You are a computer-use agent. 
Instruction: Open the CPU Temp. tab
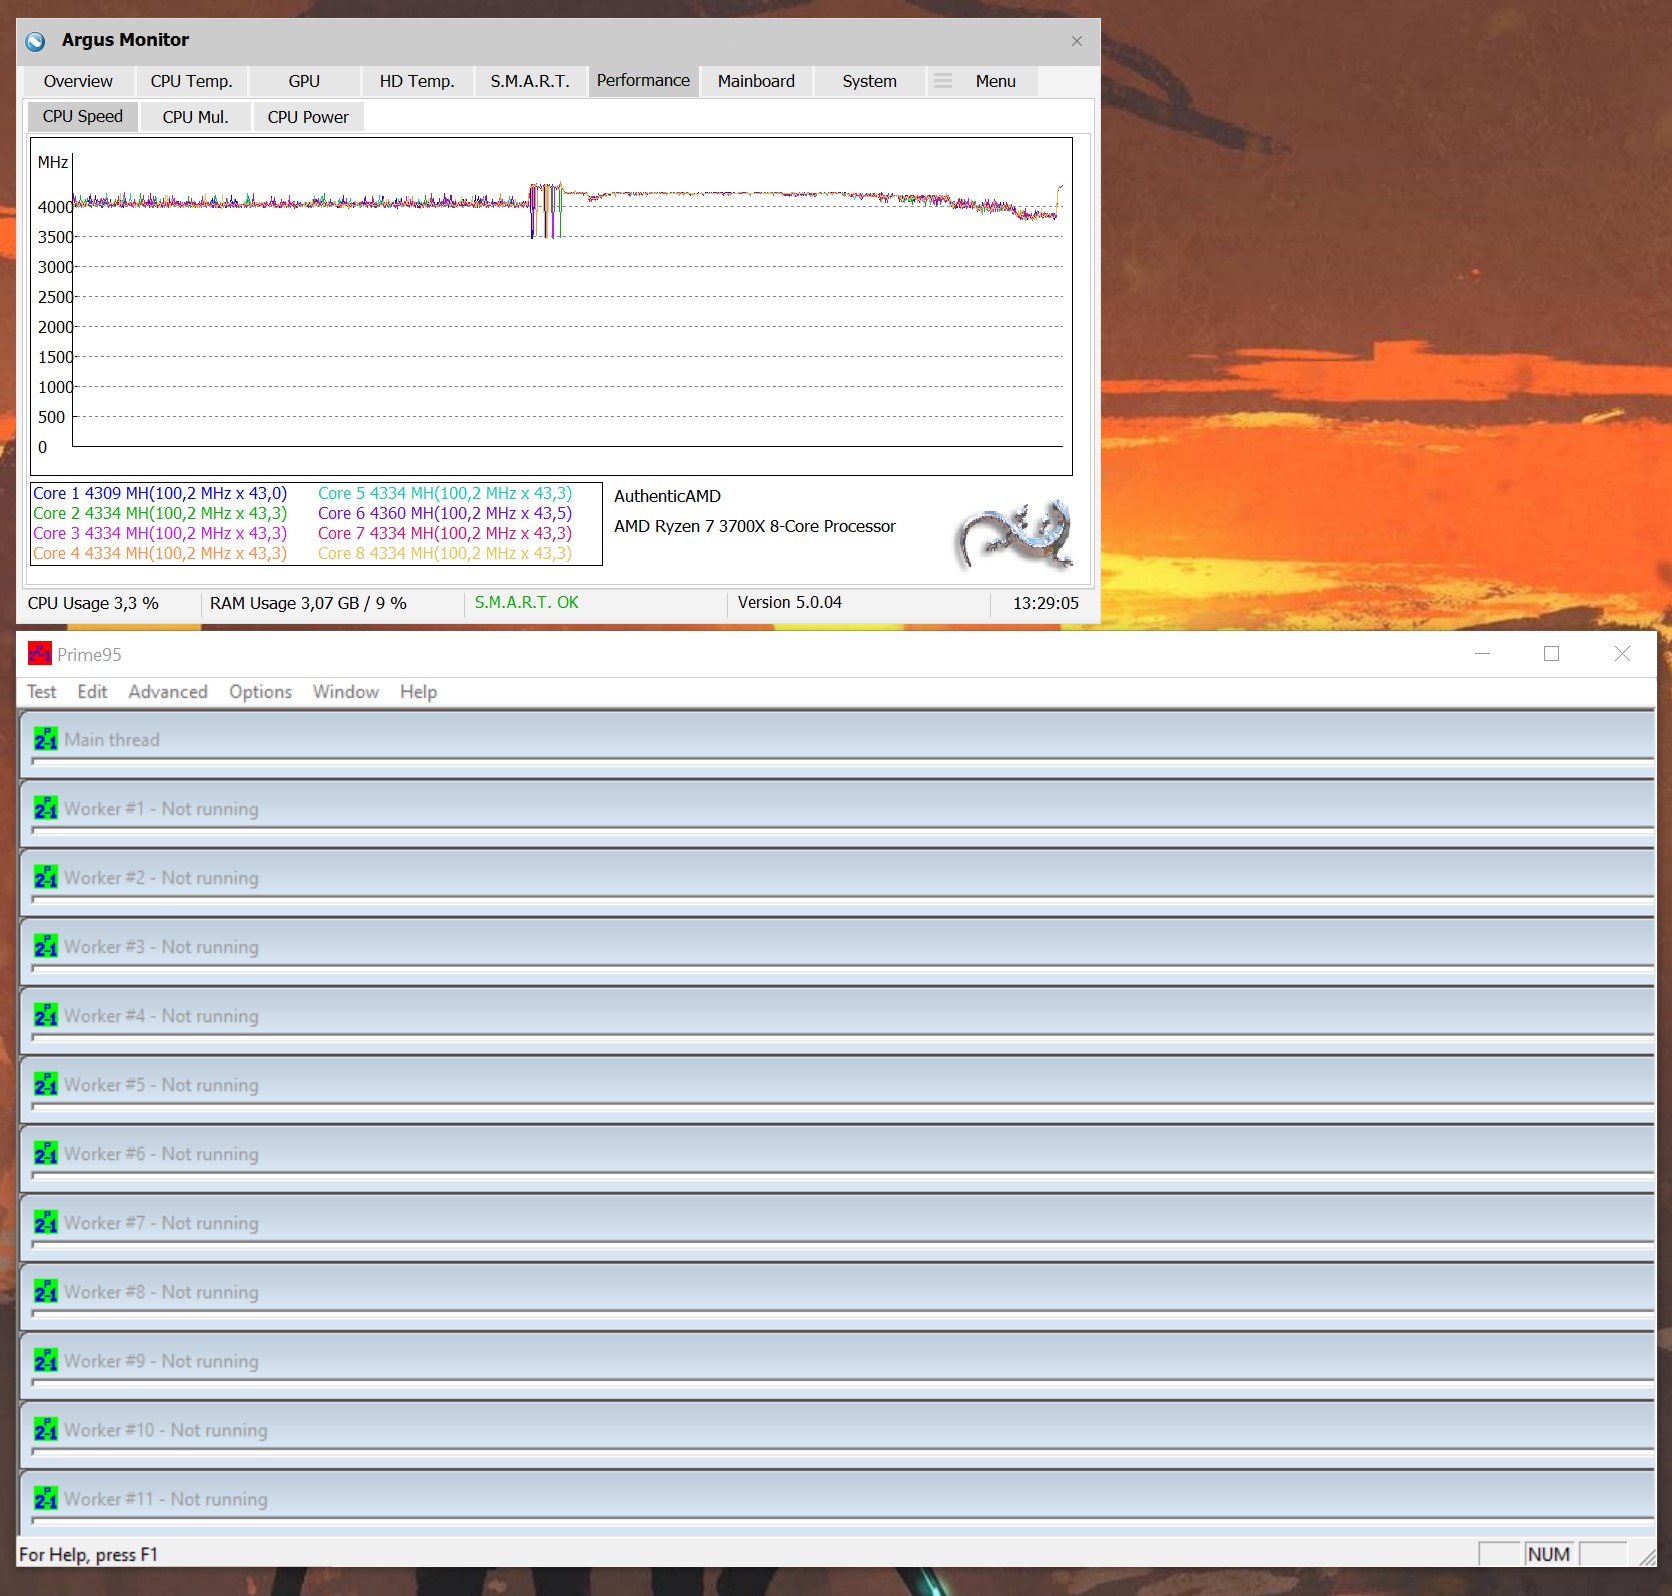pyautogui.click(x=191, y=81)
